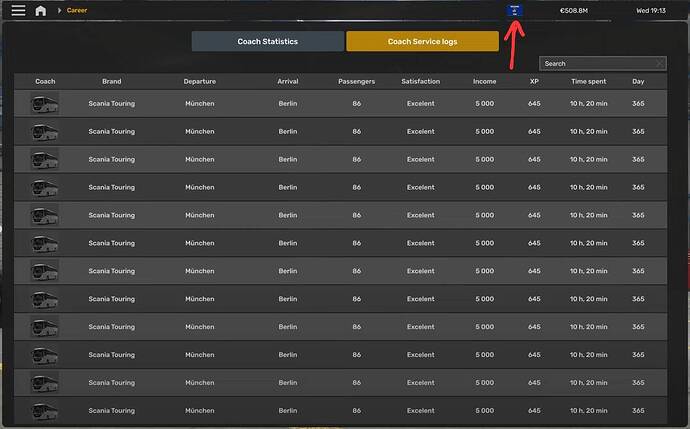
Task: Click the blue icon beside the money balance
Action: 514,11
